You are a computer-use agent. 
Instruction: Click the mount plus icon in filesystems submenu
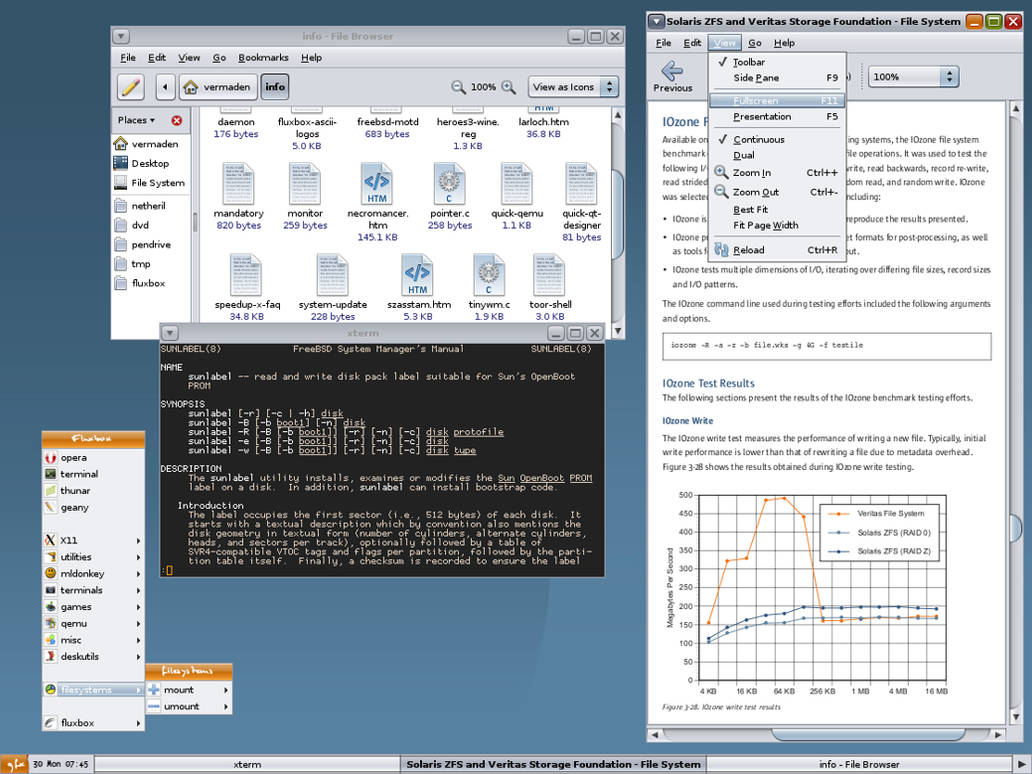pos(155,689)
